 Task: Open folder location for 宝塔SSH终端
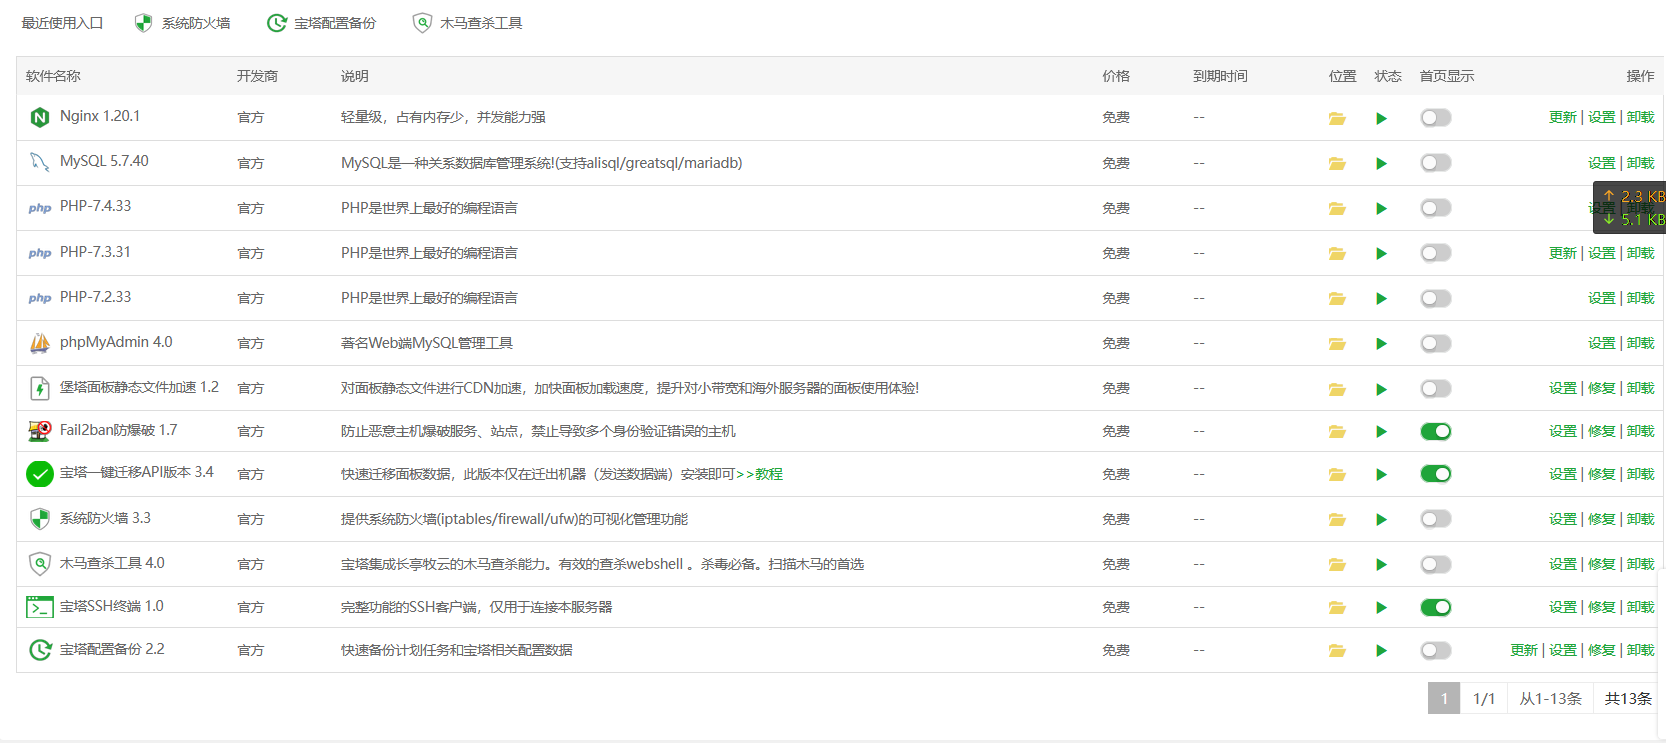[x=1336, y=607]
